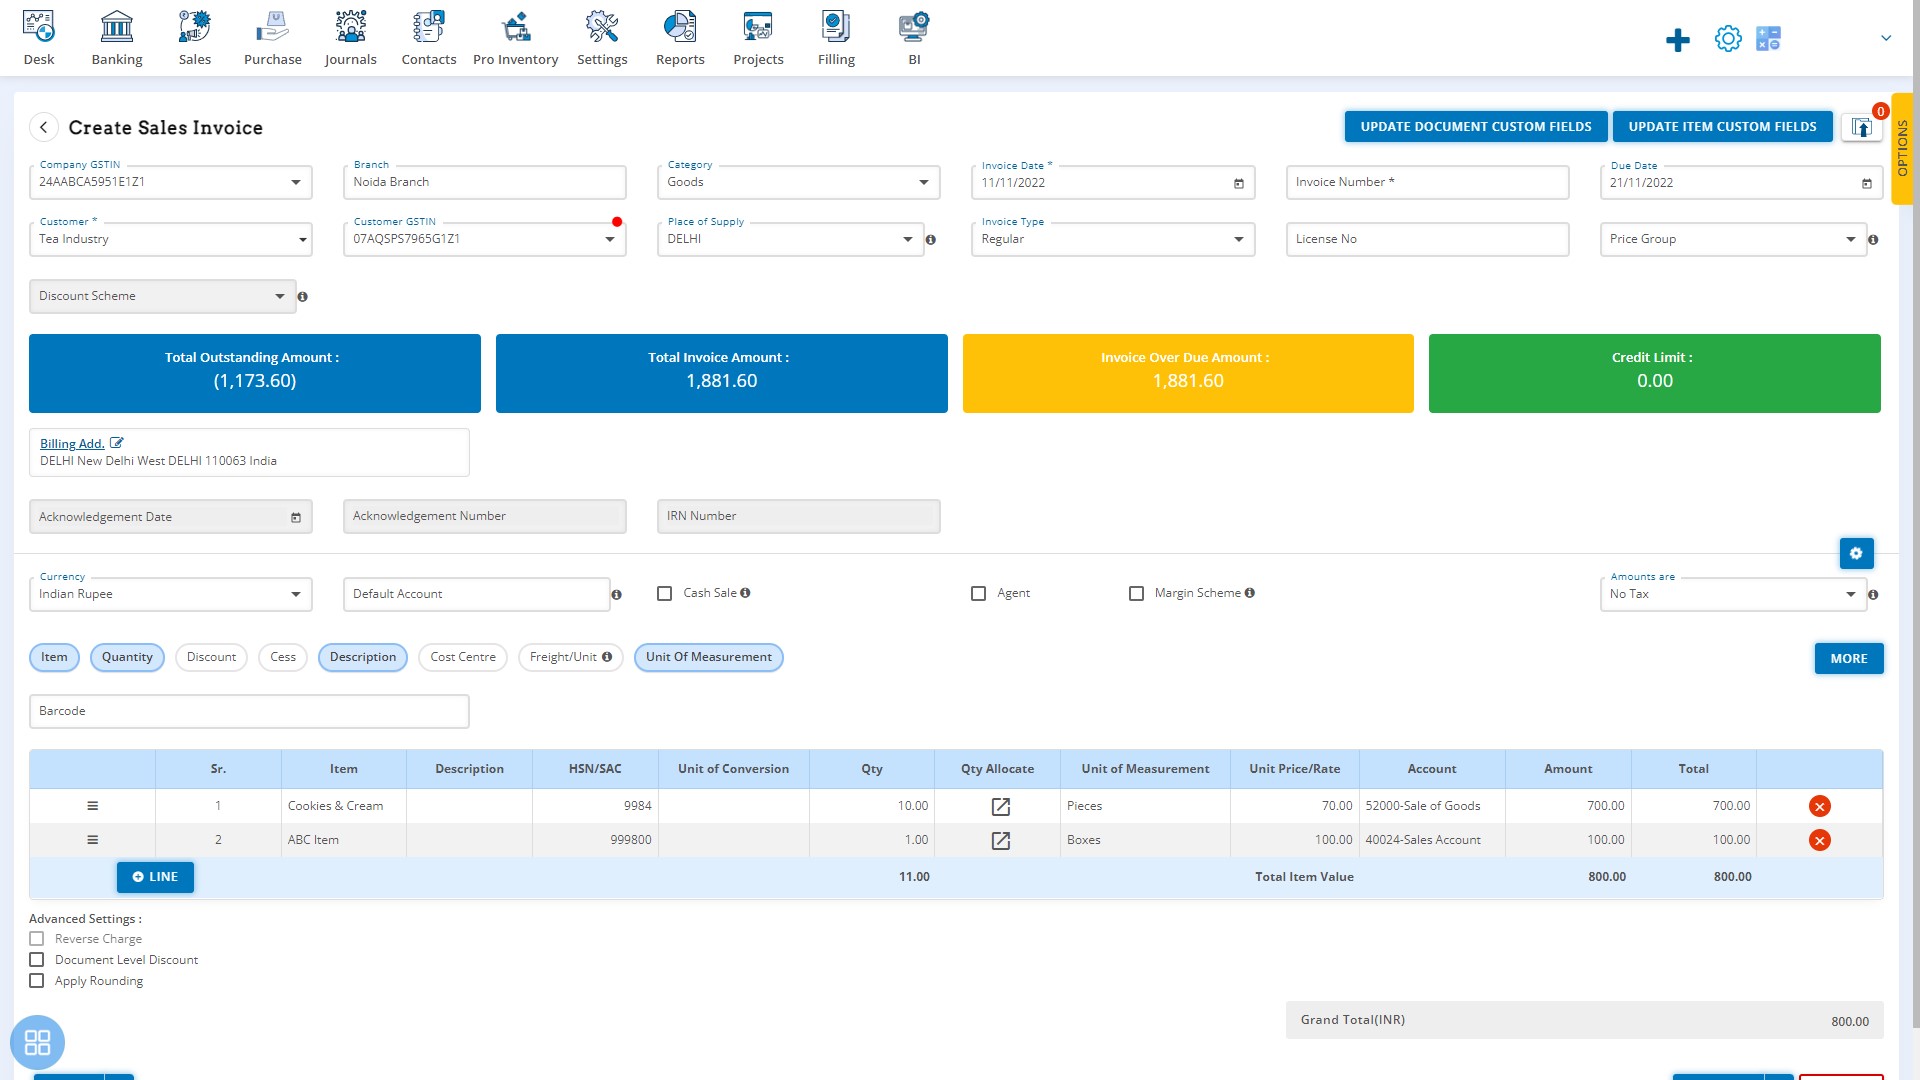Open the gear settings icon in header

1728,39
